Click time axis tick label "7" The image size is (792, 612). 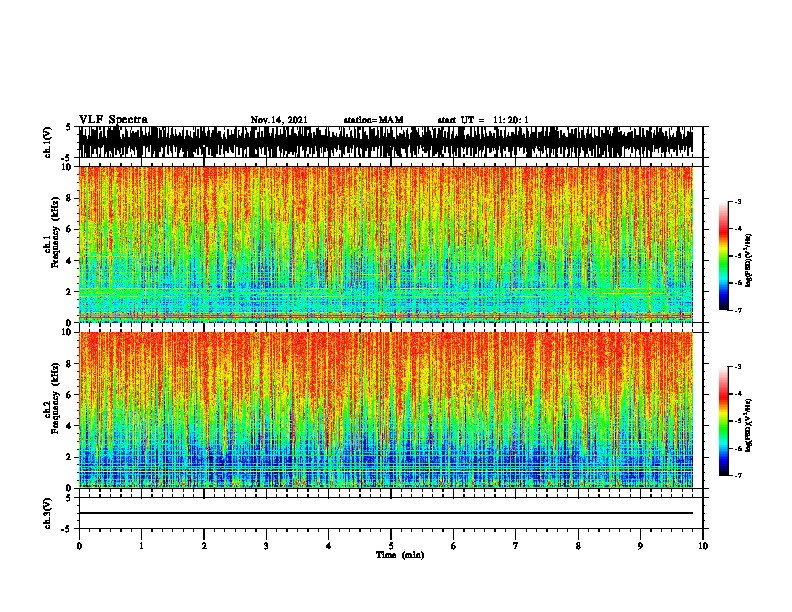click(x=516, y=546)
